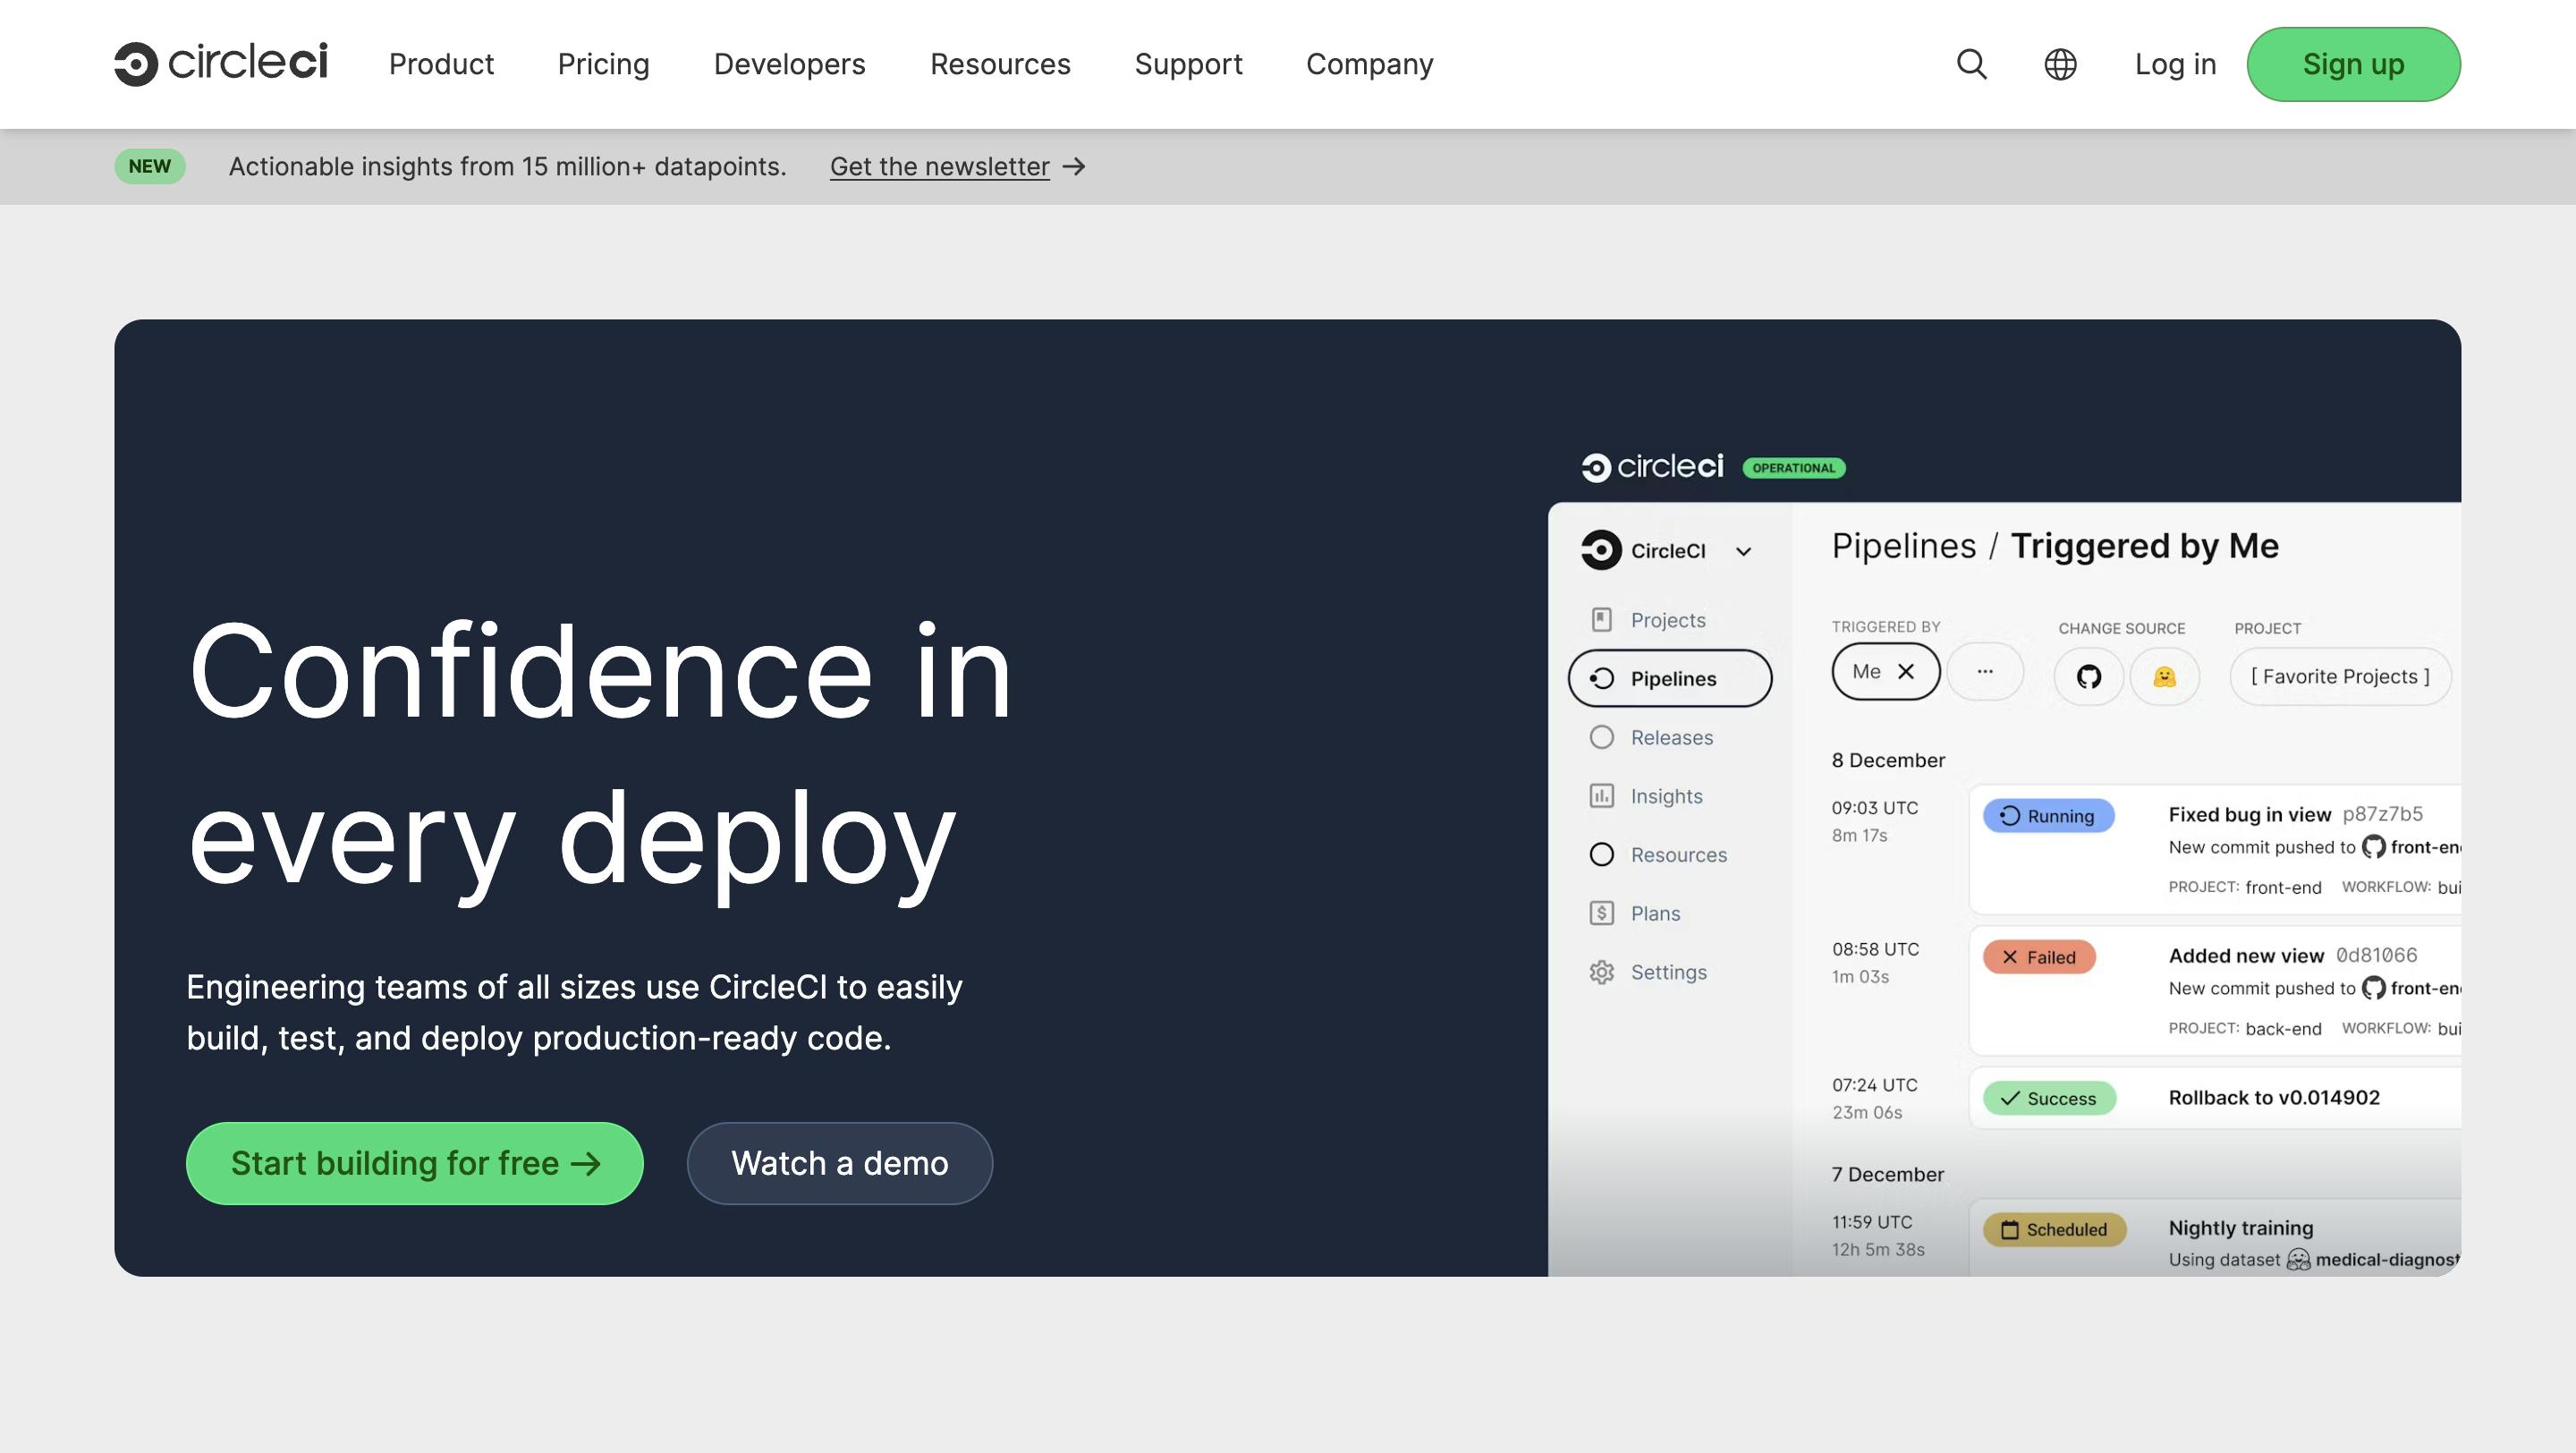Open the Pricing page

coord(603,64)
